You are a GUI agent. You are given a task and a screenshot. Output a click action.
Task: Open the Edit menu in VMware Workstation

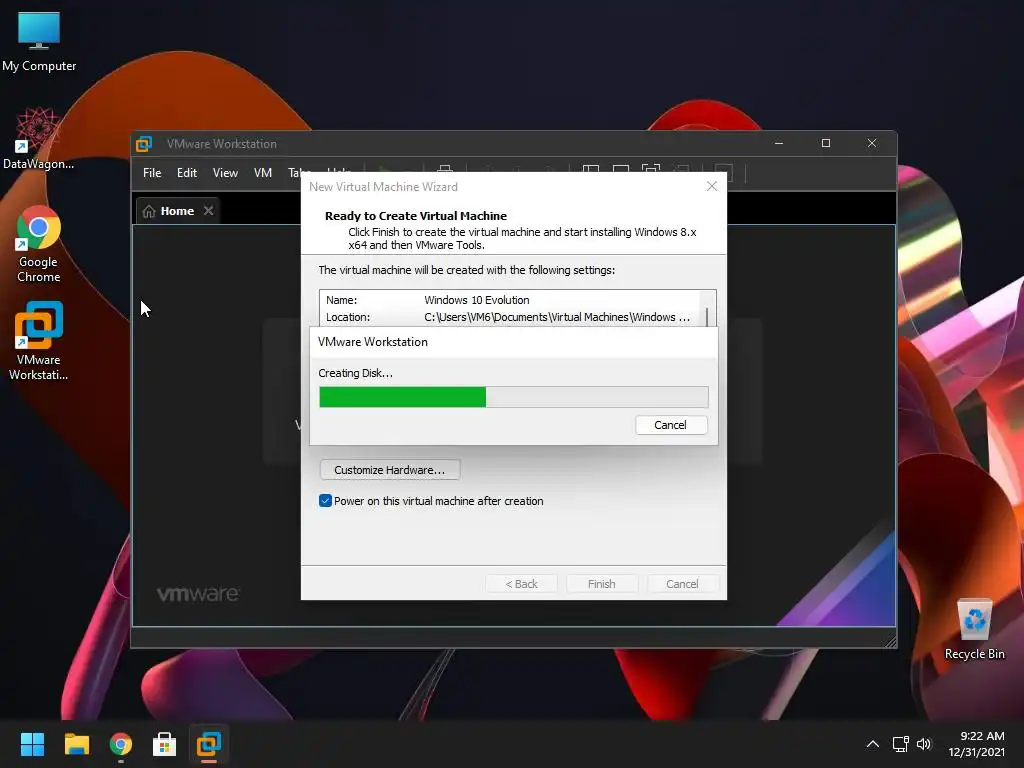click(187, 173)
